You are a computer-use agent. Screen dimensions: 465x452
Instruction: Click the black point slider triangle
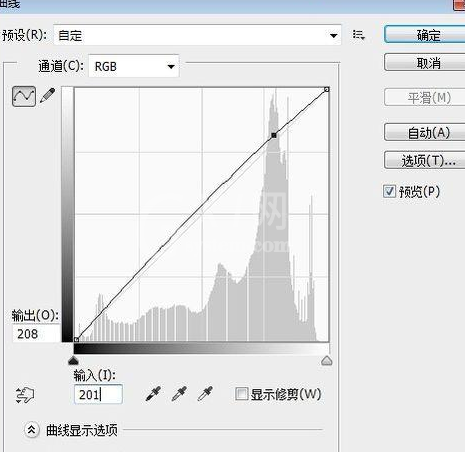coord(73,361)
